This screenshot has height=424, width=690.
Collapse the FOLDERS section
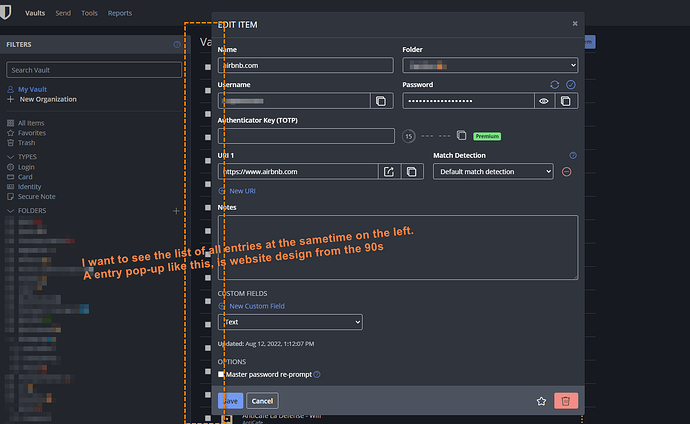(11, 211)
